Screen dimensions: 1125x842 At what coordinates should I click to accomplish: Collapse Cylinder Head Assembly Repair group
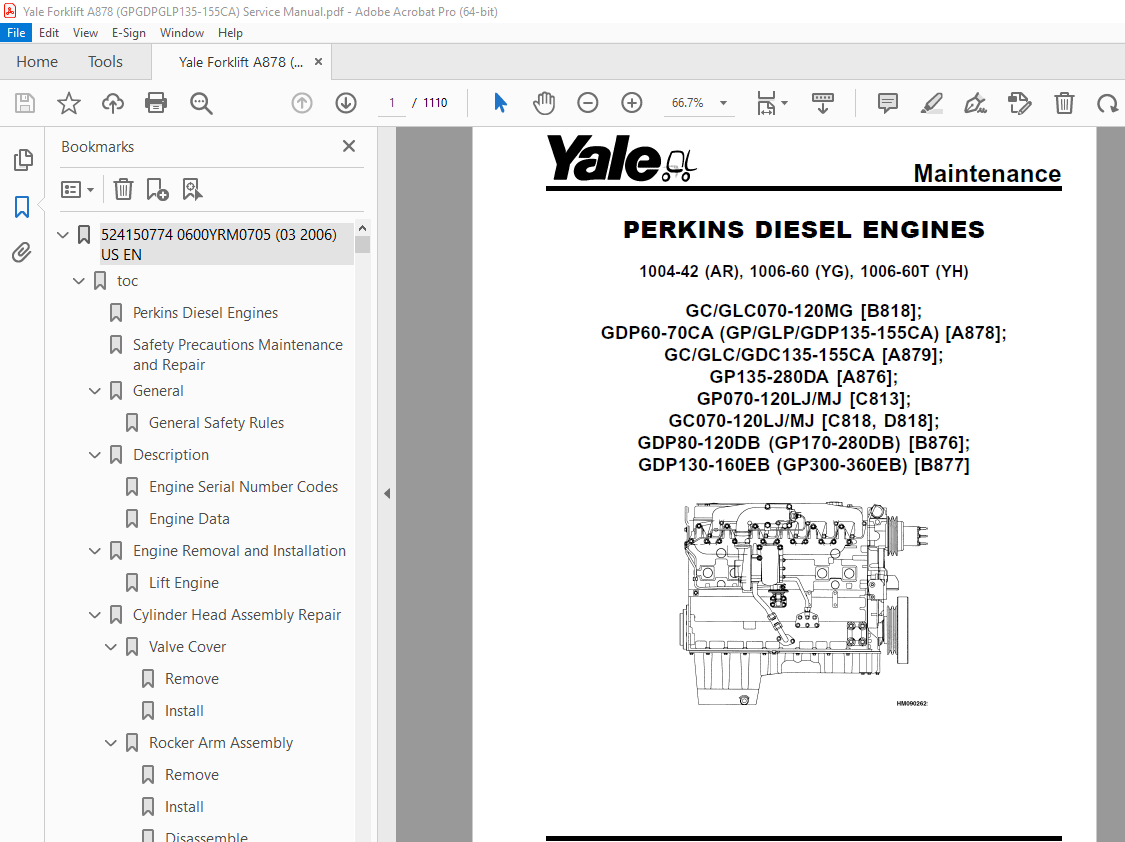click(95, 615)
